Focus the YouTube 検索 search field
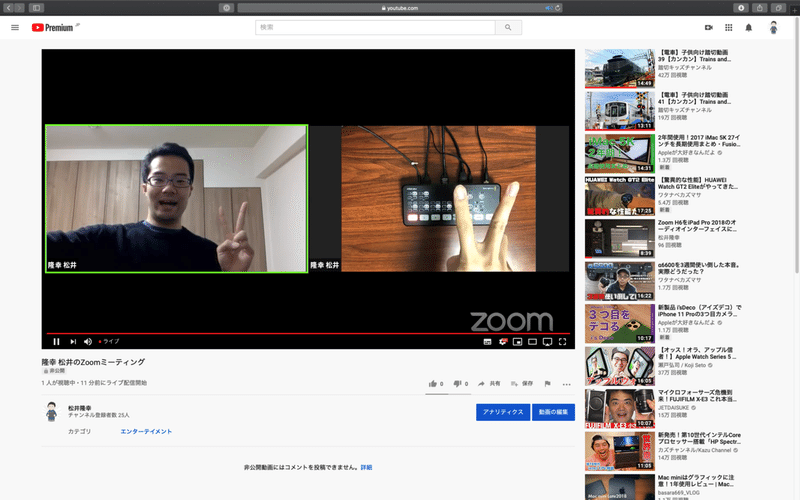 click(x=375, y=28)
